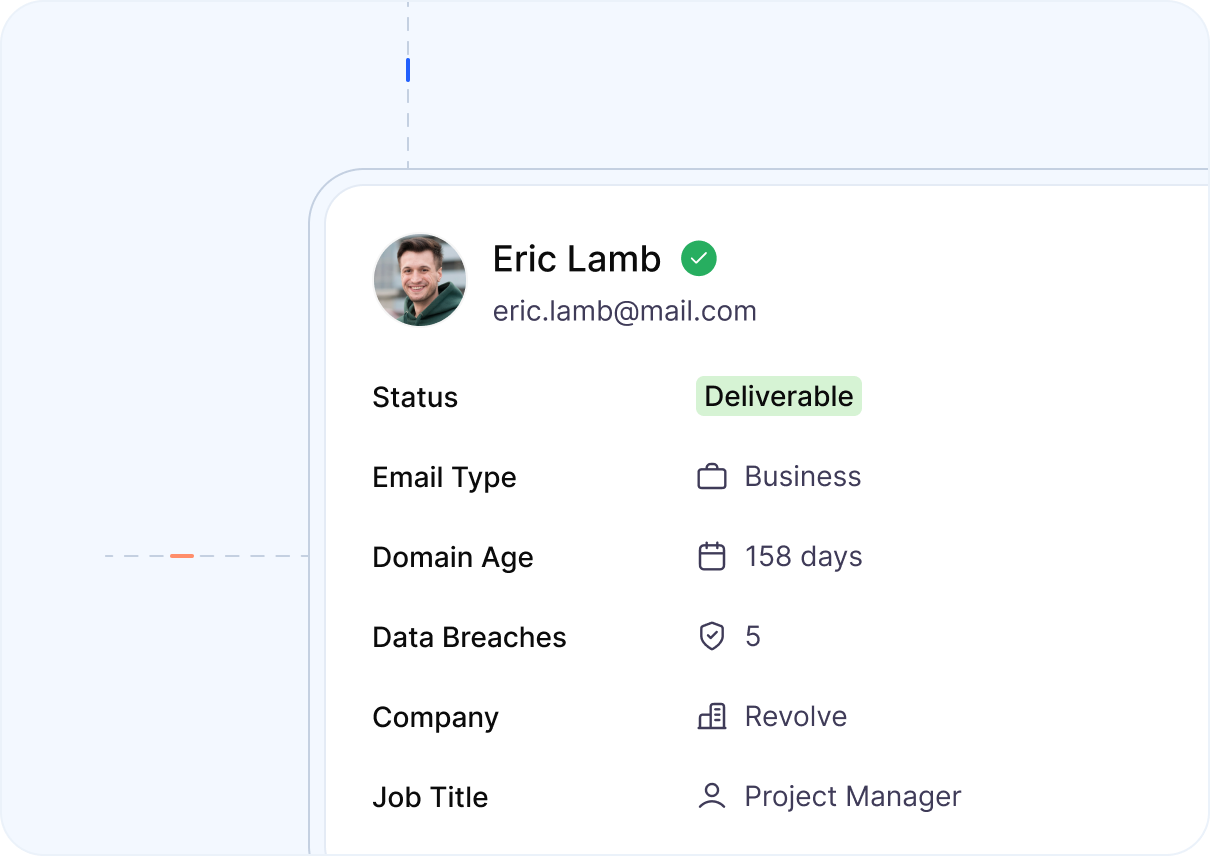Click the eric.lamb@mail.com email address
The image size is (1210, 856).
click(625, 311)
